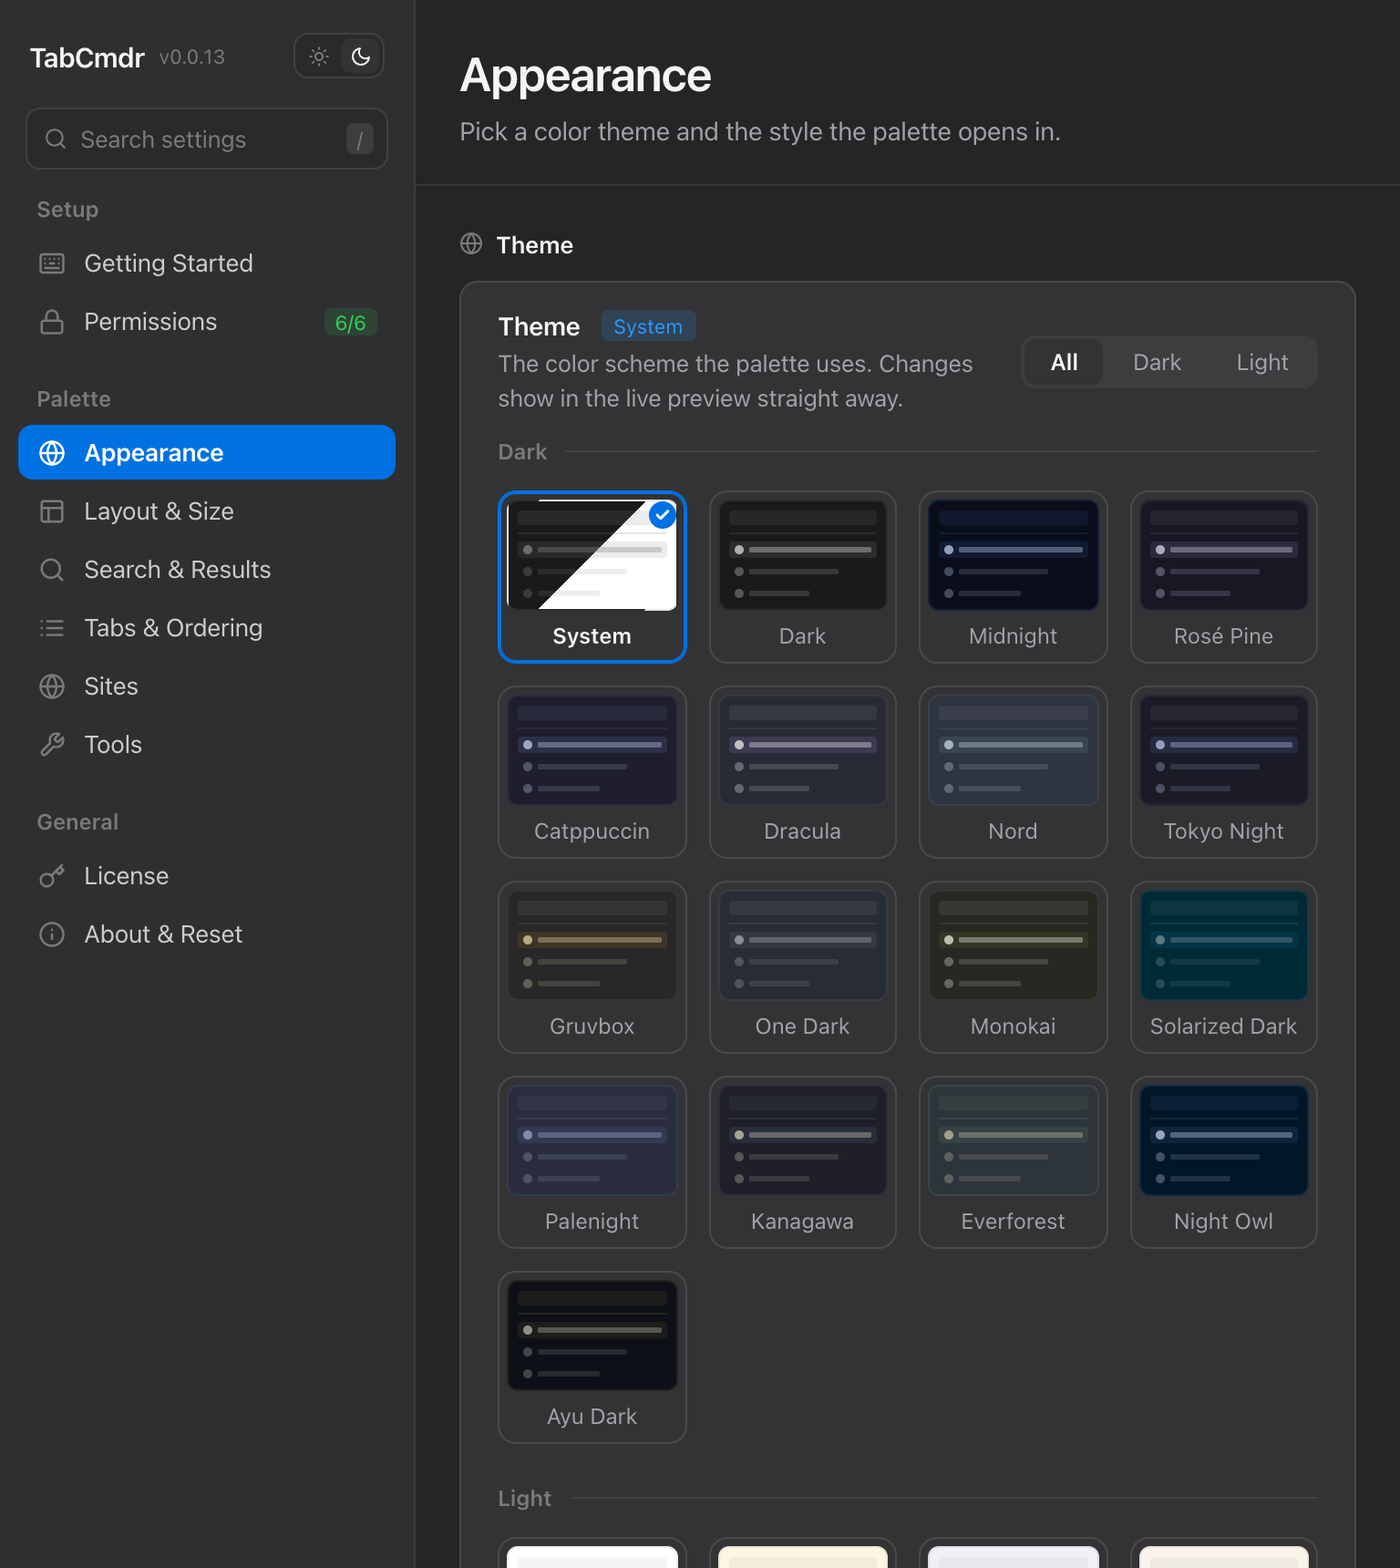Pick the Ayu Dark theme
1400x1568 pixels.
(592, 1357)
